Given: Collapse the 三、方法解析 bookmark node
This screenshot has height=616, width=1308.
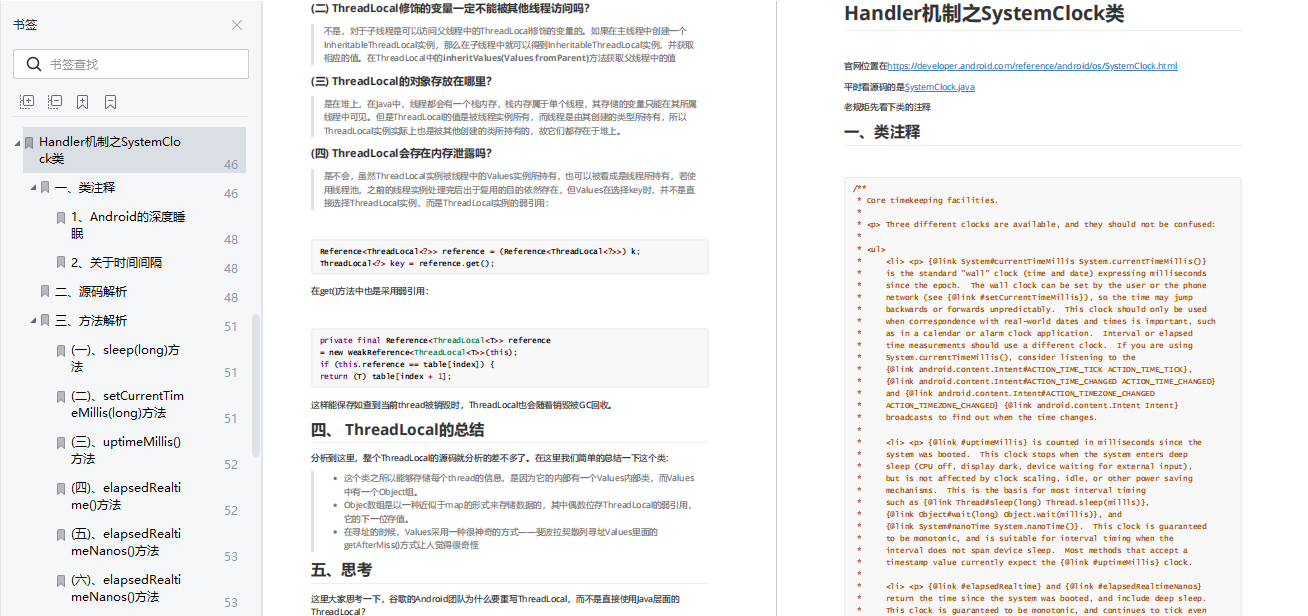Looking at the screenshot, I should coord(32,321).
